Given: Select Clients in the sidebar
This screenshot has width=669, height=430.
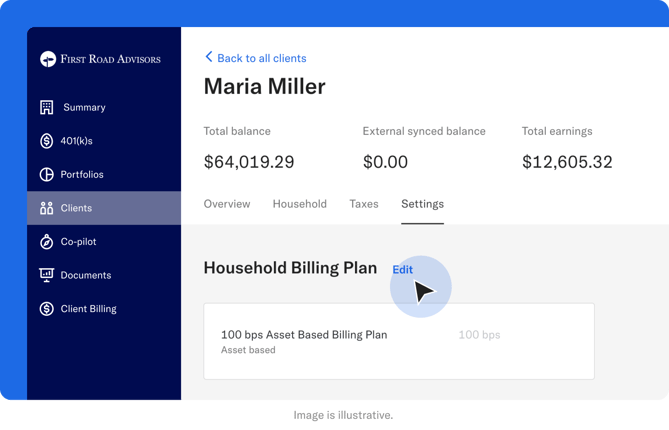Looking at the screenshot, I should pos(104,208).
